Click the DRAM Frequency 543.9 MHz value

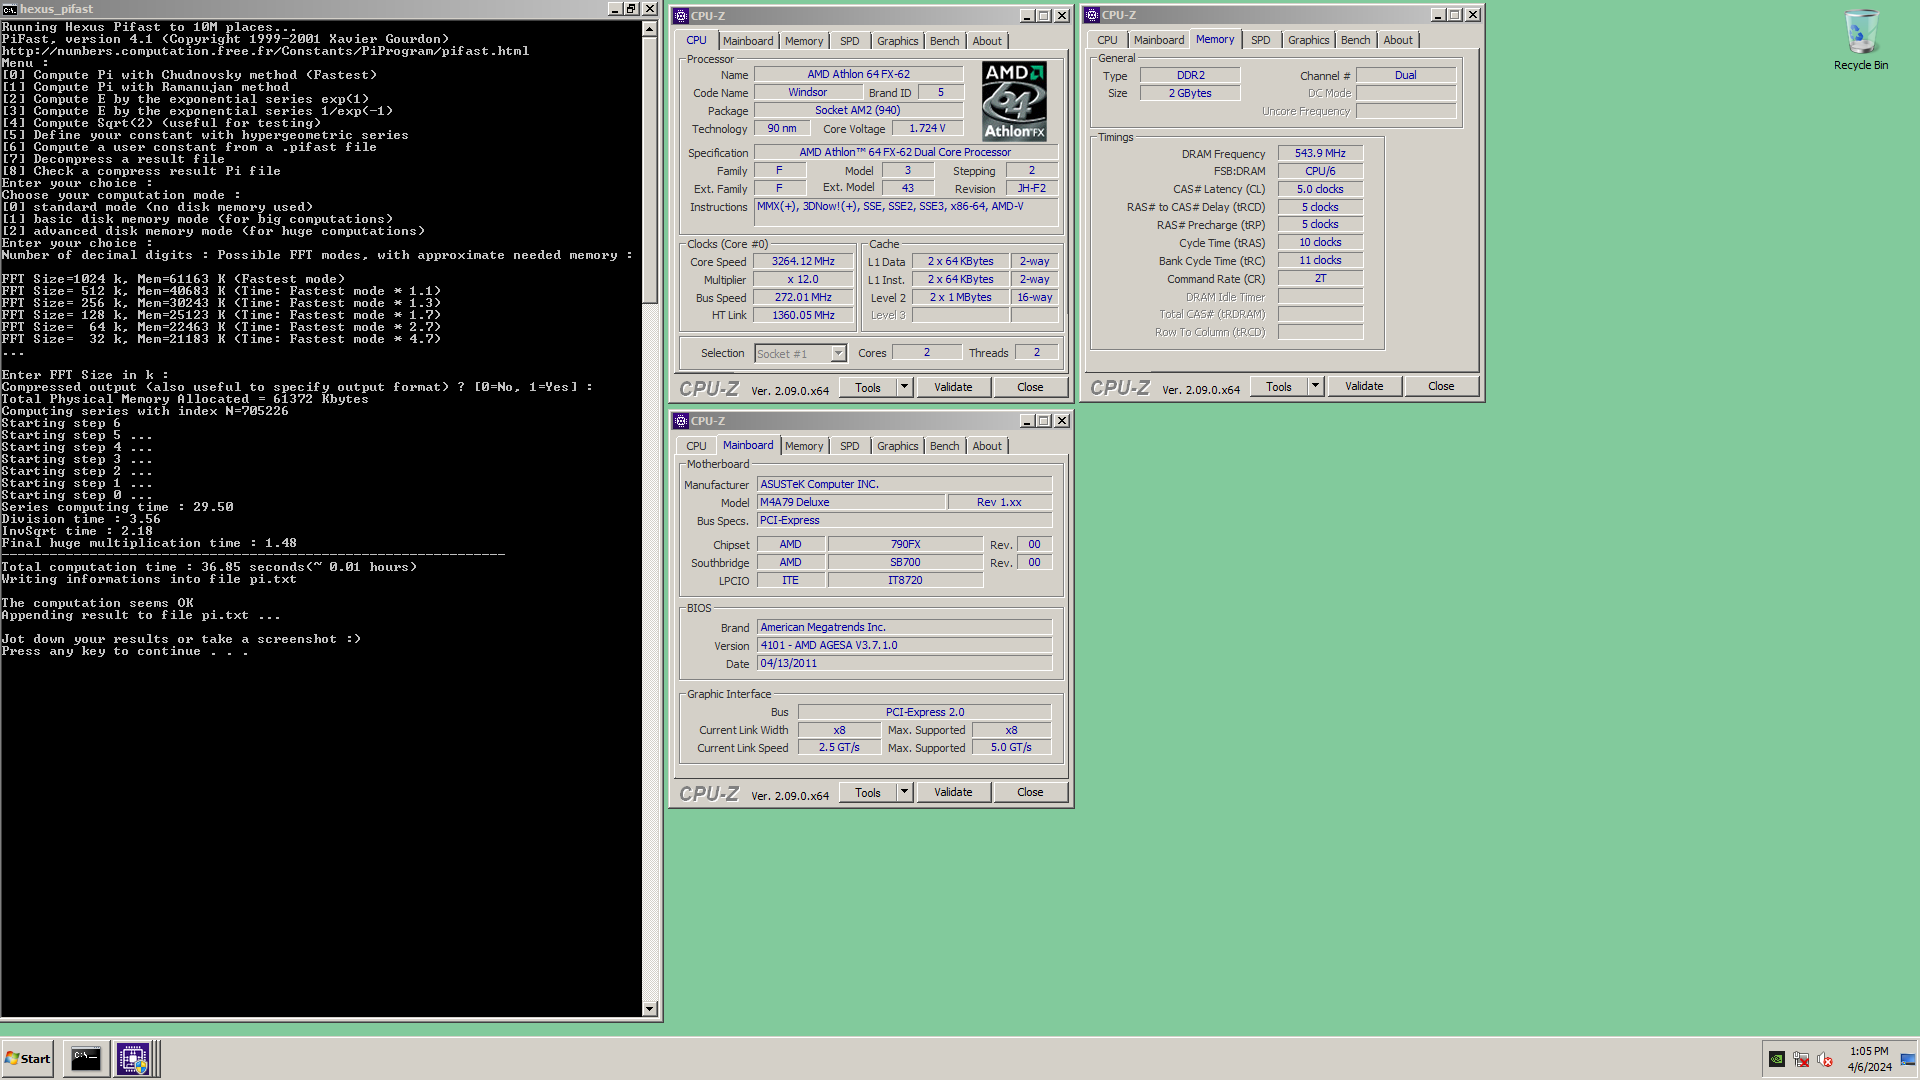click(1320, 153)
